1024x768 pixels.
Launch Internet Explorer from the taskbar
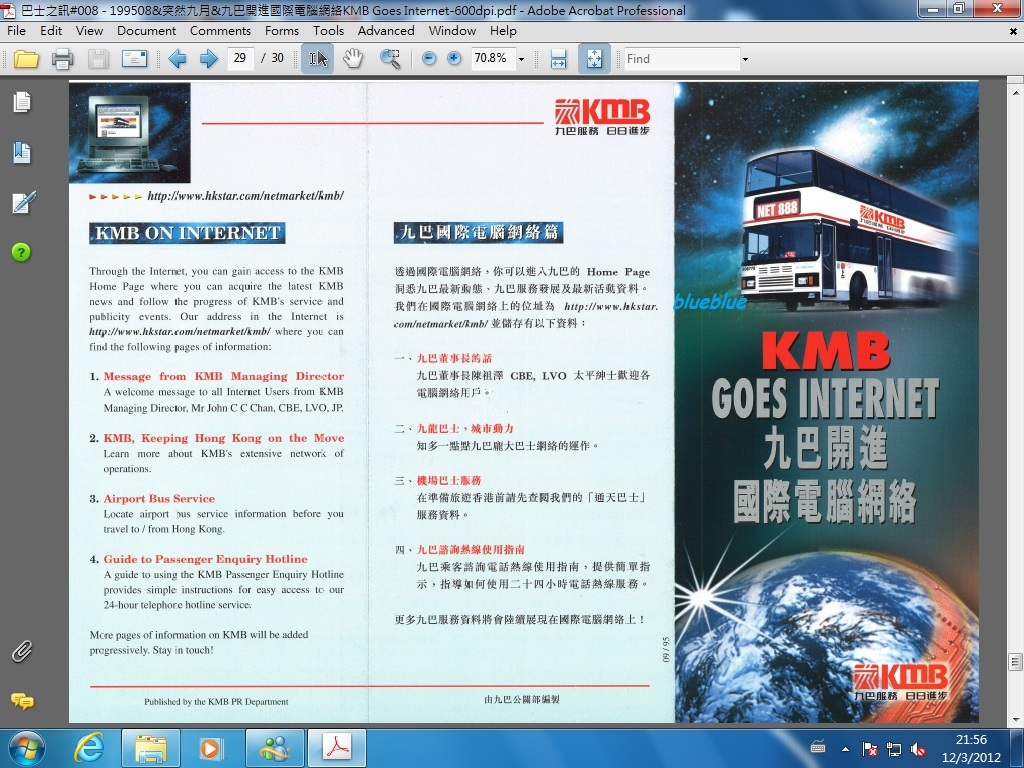coord(89,748)
